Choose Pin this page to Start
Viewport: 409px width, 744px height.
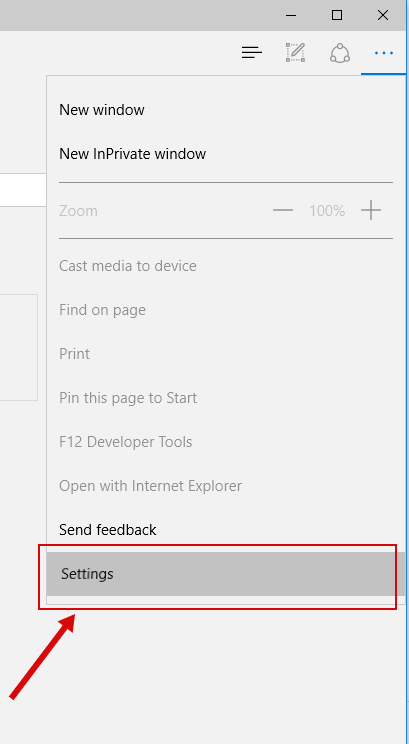pos(128,398)
